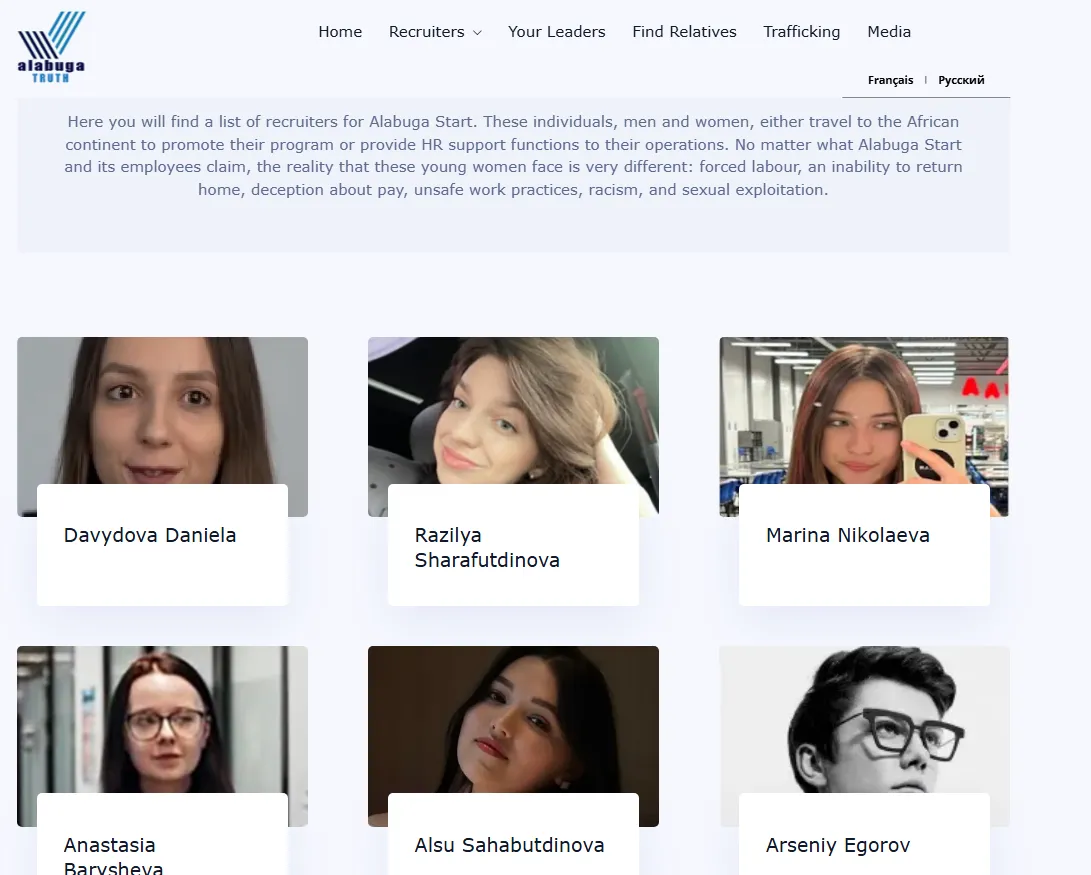Expand the Recruiters dropdown chevron
Screen dimensions: 1091x875
tap(478, 33)
